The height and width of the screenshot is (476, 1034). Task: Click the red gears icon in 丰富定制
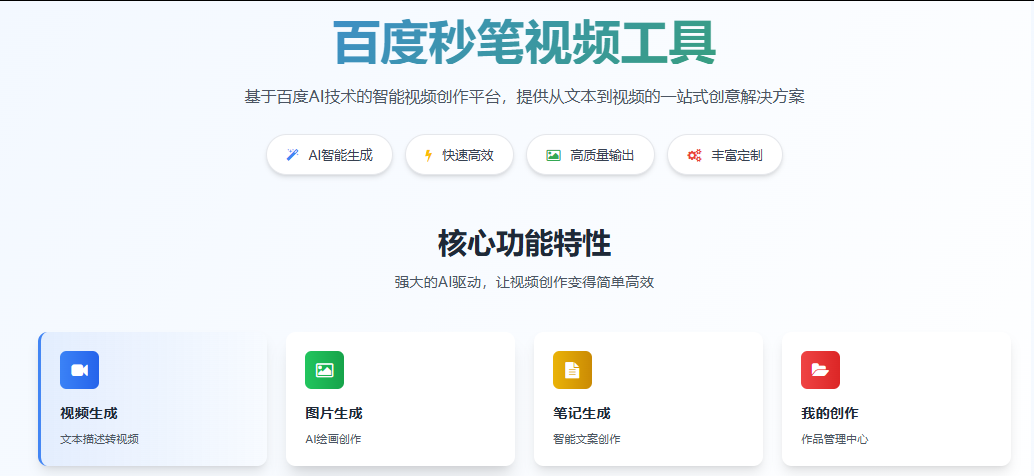(x=694, y=156)
